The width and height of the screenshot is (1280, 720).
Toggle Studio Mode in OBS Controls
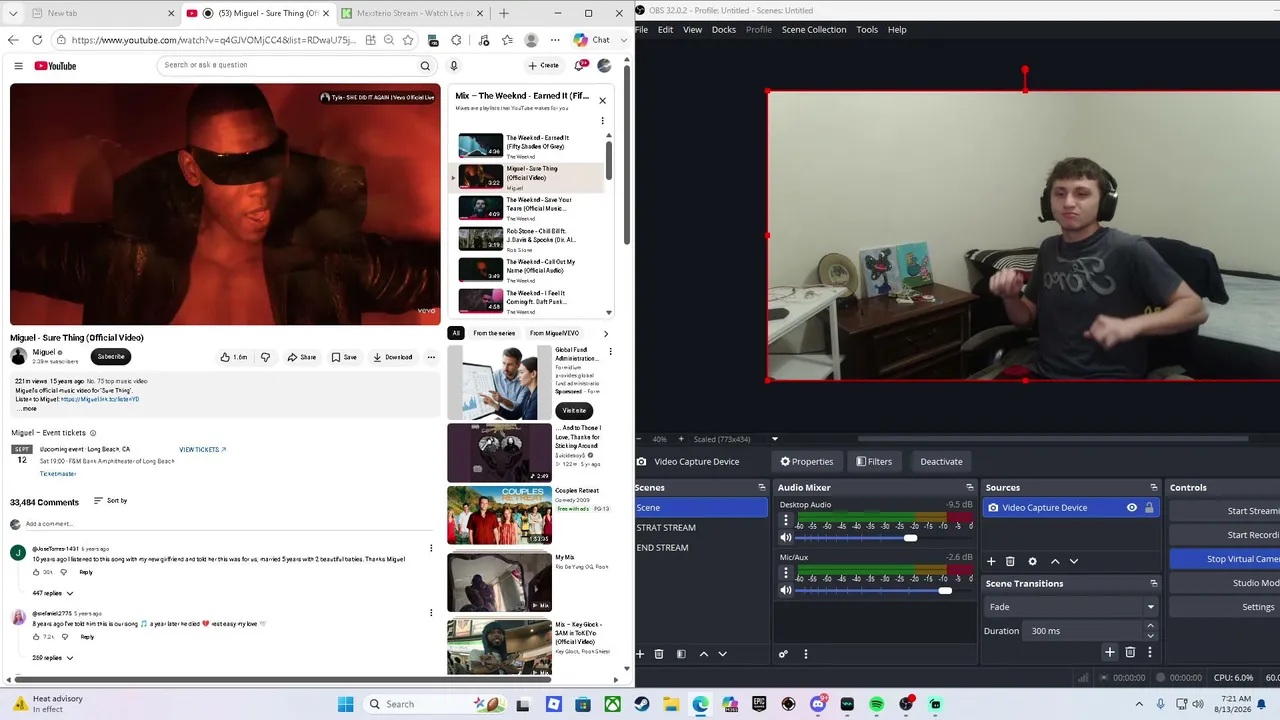pyautogui.click(x=1224, y=583)
